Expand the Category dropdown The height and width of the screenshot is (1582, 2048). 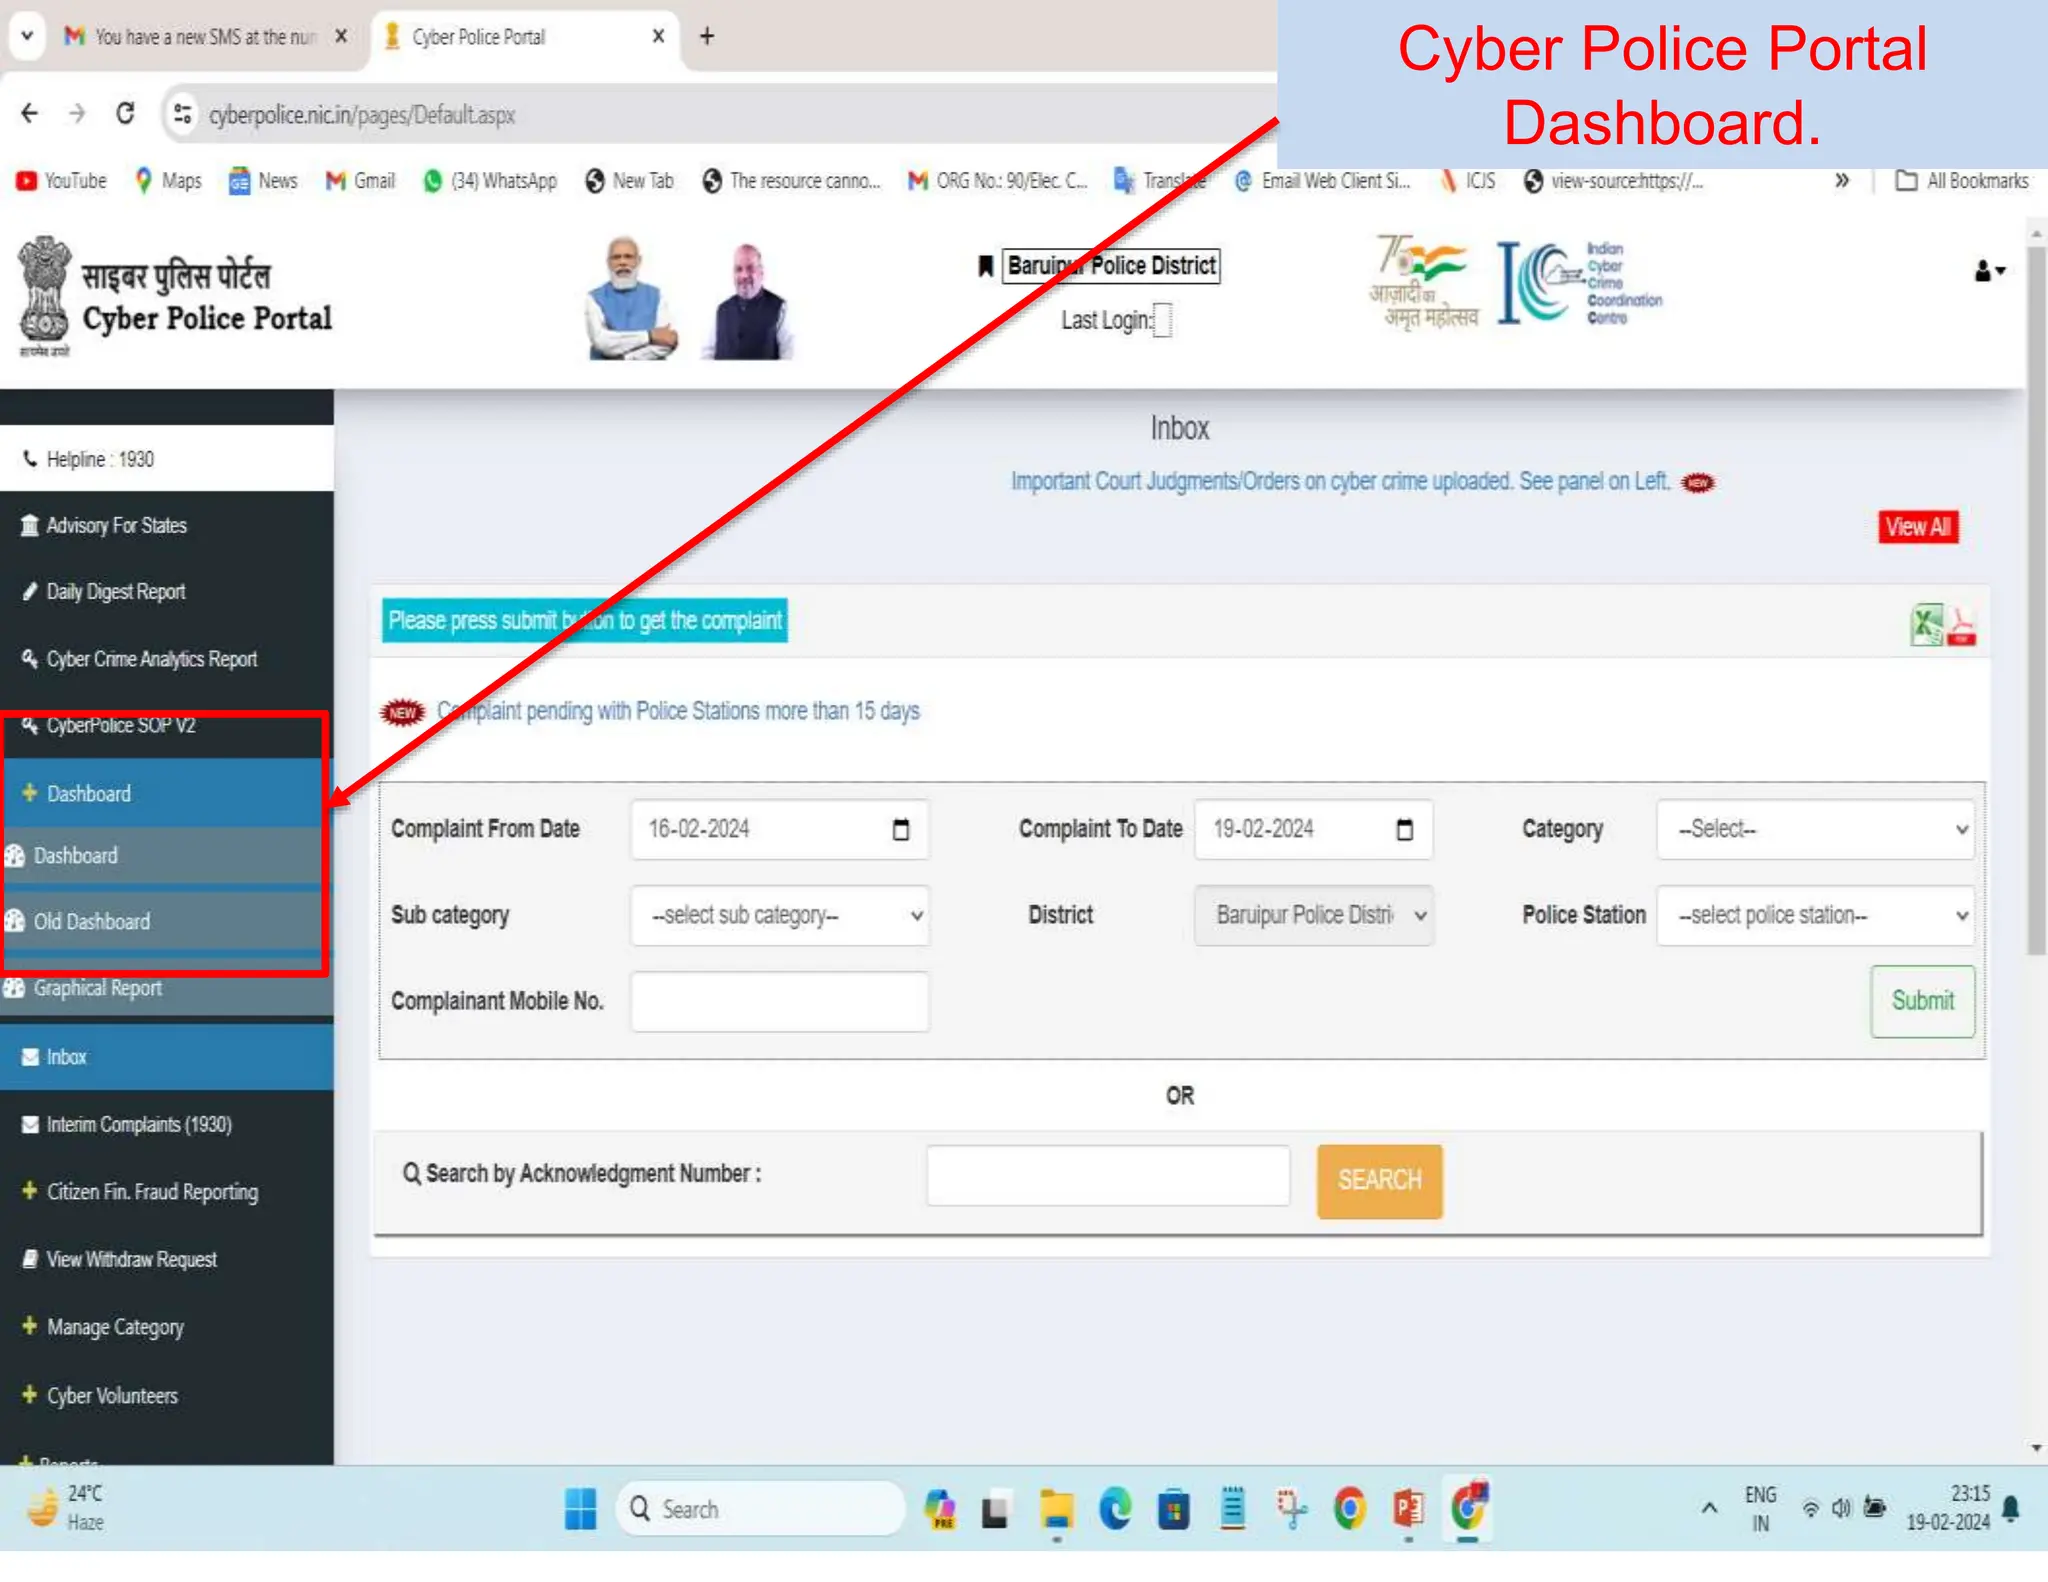click(1815, 829)
